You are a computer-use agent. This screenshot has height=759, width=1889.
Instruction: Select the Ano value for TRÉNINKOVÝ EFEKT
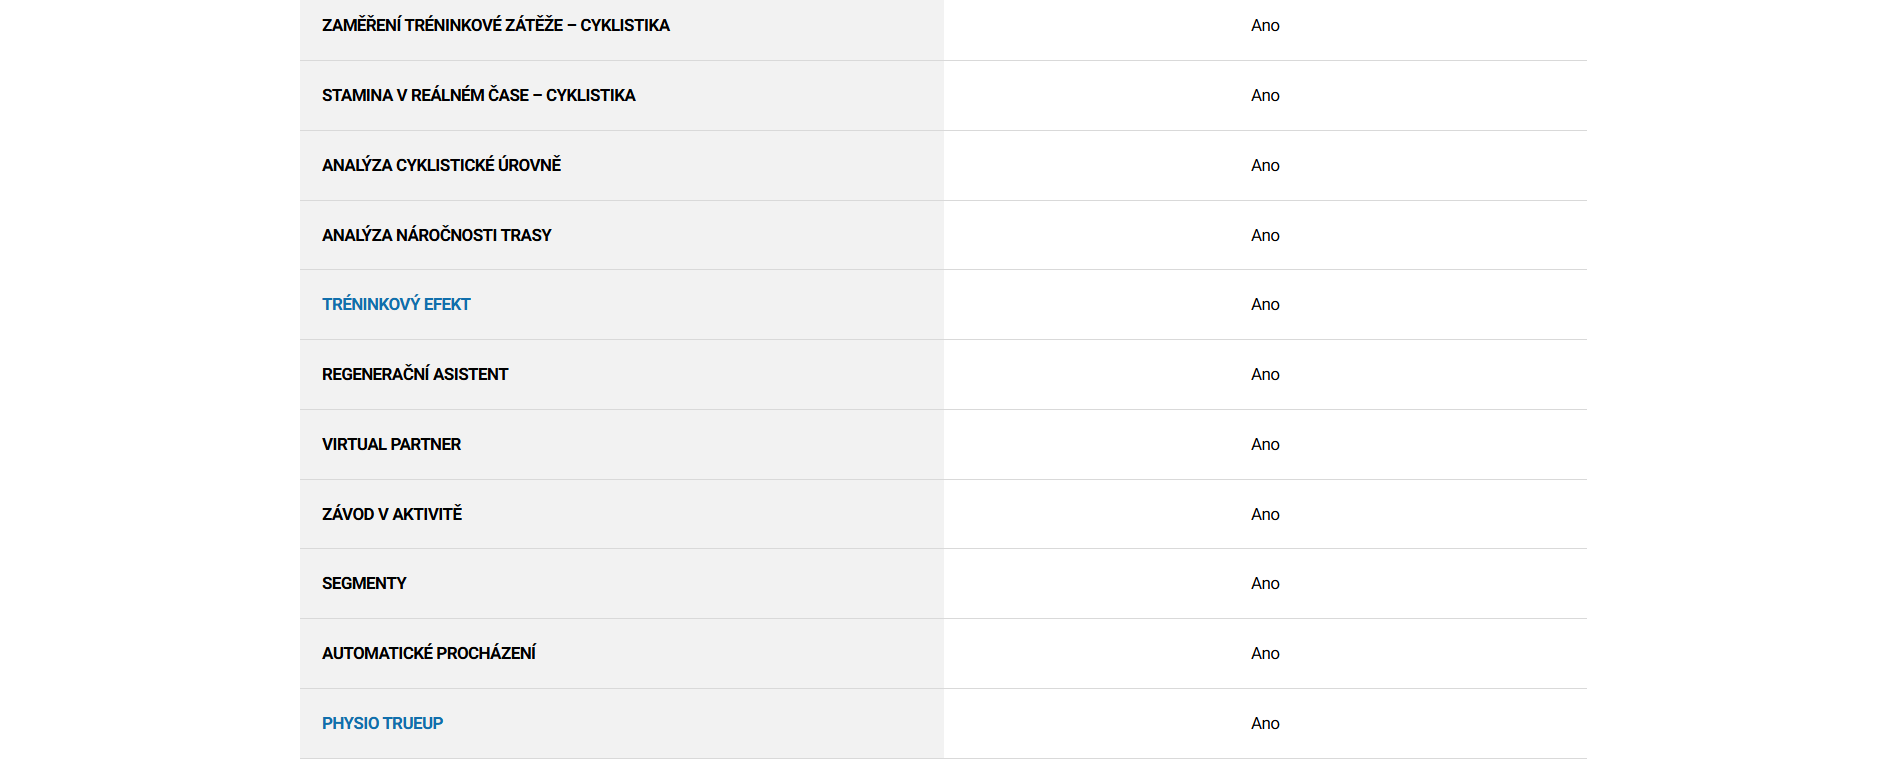(x=1265, y=304)
